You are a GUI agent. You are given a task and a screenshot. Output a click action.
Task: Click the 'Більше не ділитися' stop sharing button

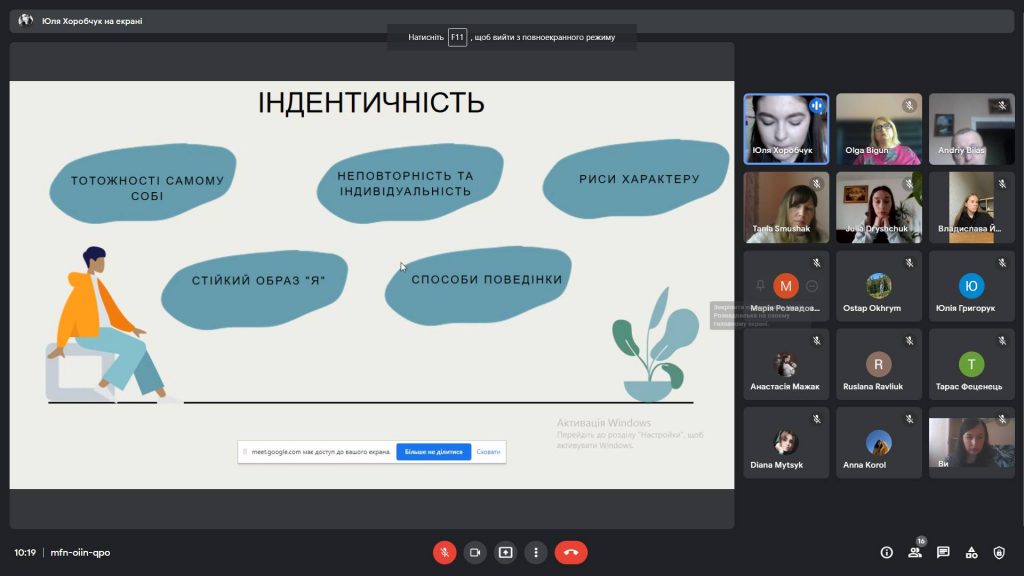(x=434, y=451)
